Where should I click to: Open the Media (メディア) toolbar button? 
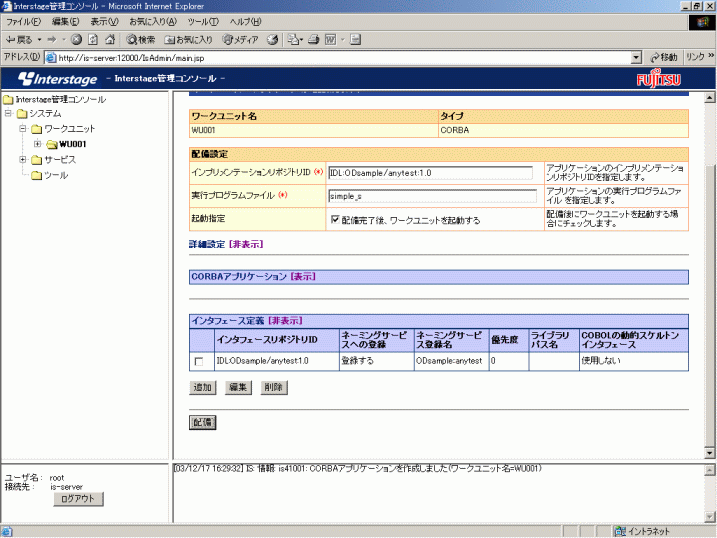click(x=241, y=40)
